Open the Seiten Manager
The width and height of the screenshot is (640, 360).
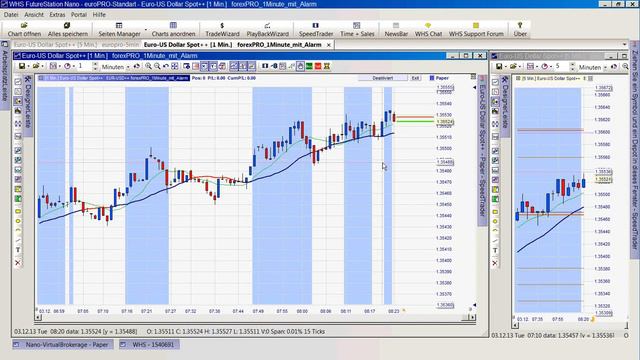point(119,30)
